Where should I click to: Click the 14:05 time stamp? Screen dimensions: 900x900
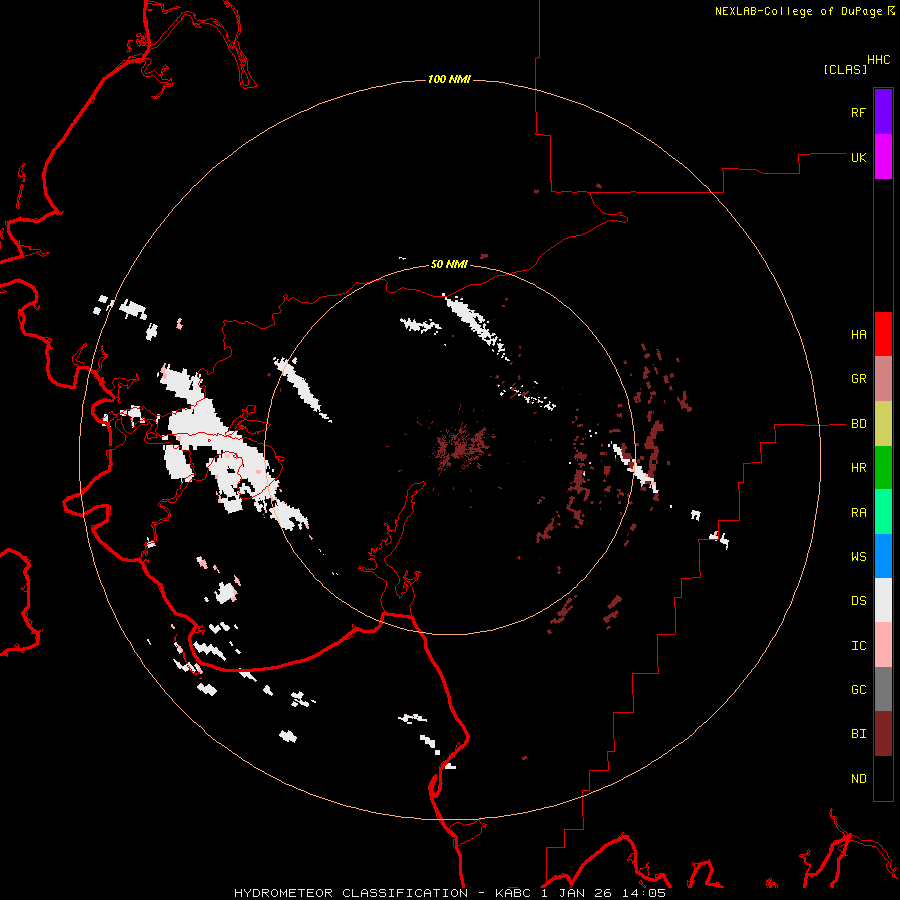[x=643, y=893]
